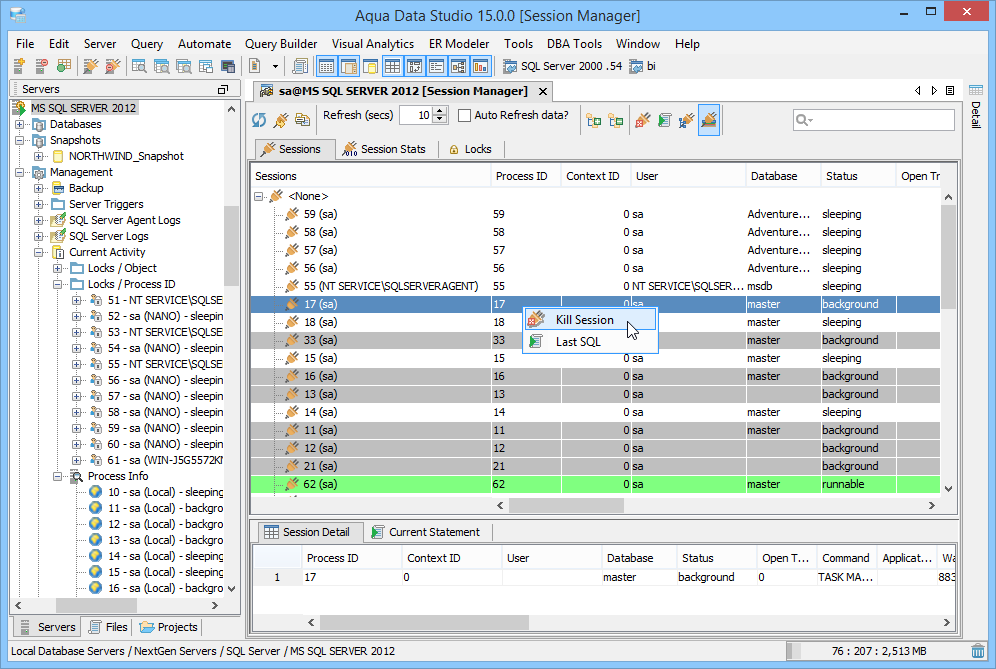996x669 pixels.
Task: Click the new document page icon
Action: tap(255, 66)
